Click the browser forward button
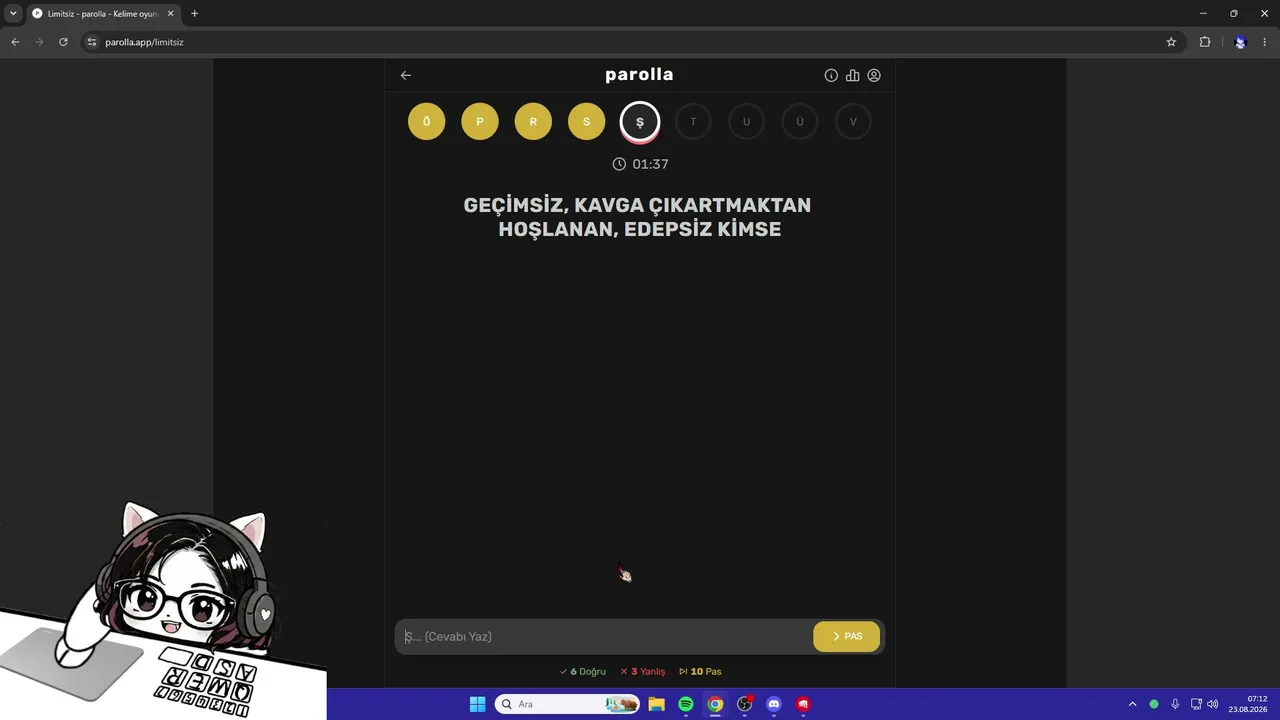The height and width of the screenshot is (720, 1280). click(x=39, y=42)
